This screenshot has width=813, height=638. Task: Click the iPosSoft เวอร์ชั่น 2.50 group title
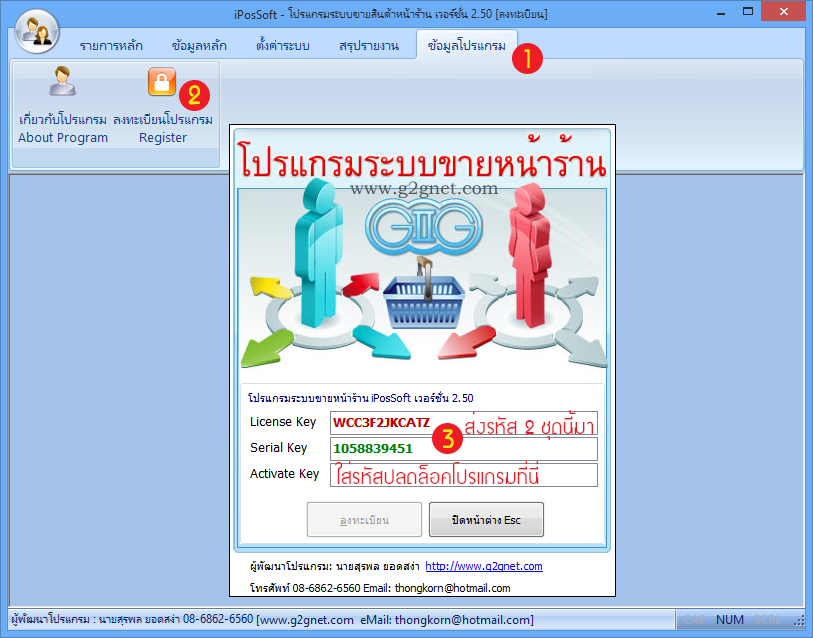pyautogui.click(x=361, y=398)
